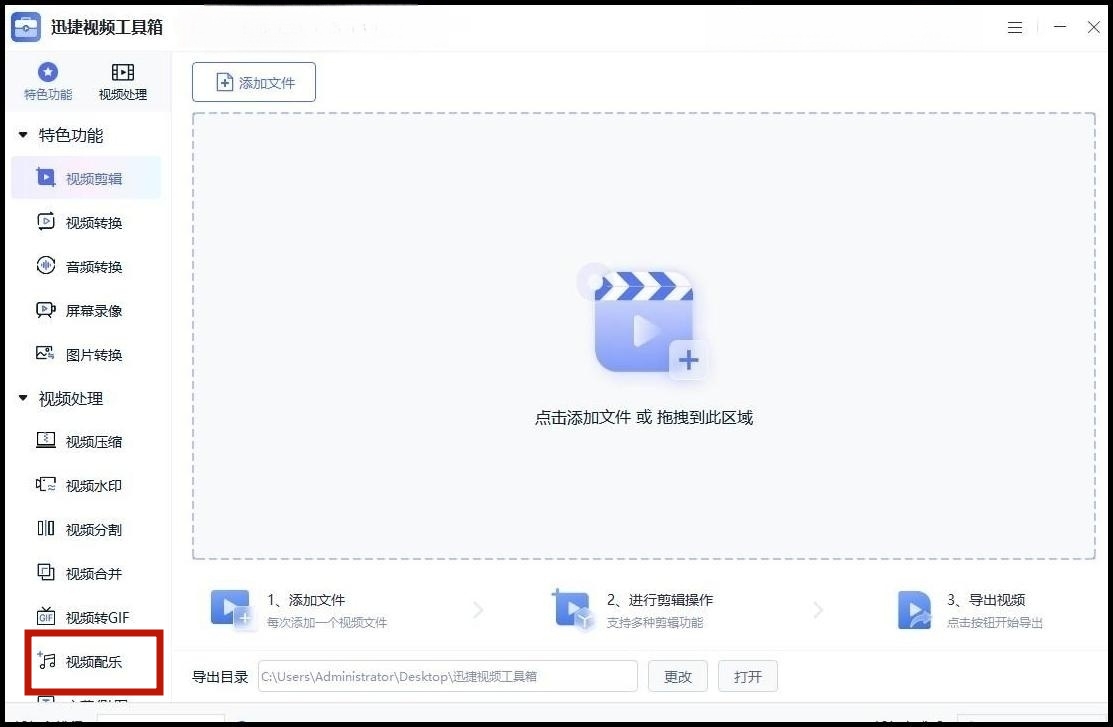Launch the 屏幕录像 screen recording tool
The image size is (1113, 727).
tap(85, 310)
